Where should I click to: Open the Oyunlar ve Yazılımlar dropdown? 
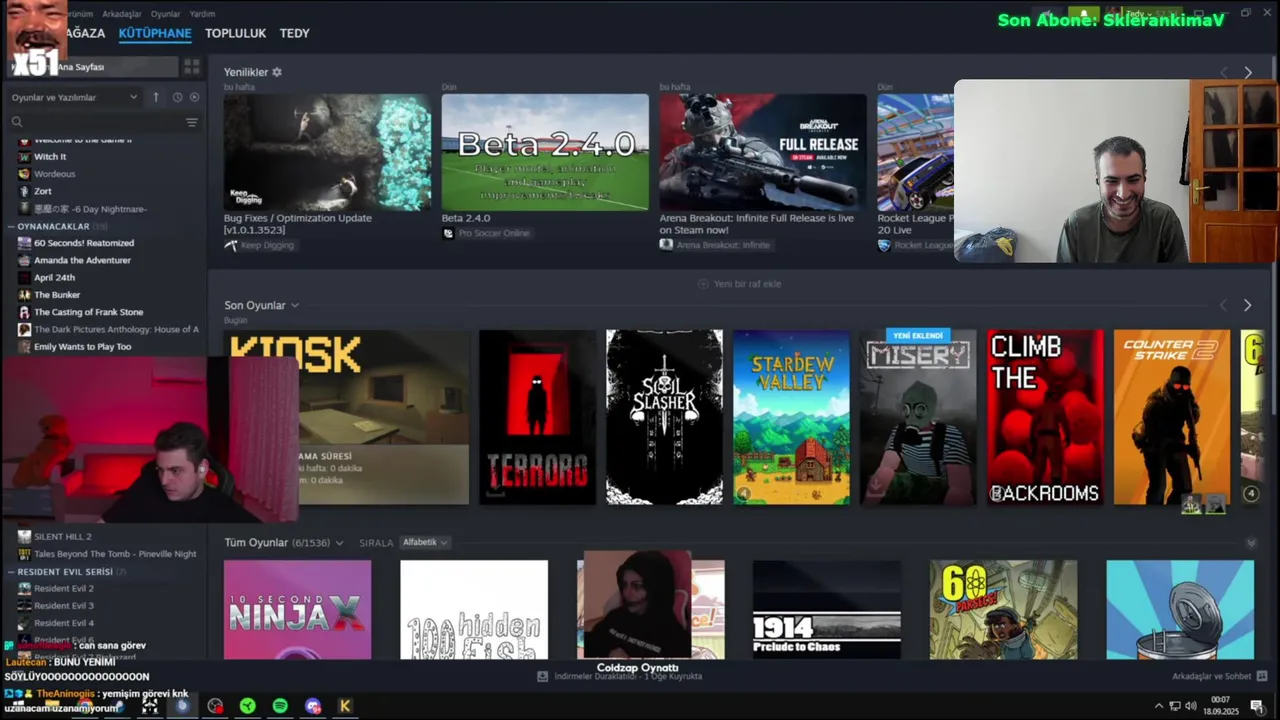pos(74,97)
